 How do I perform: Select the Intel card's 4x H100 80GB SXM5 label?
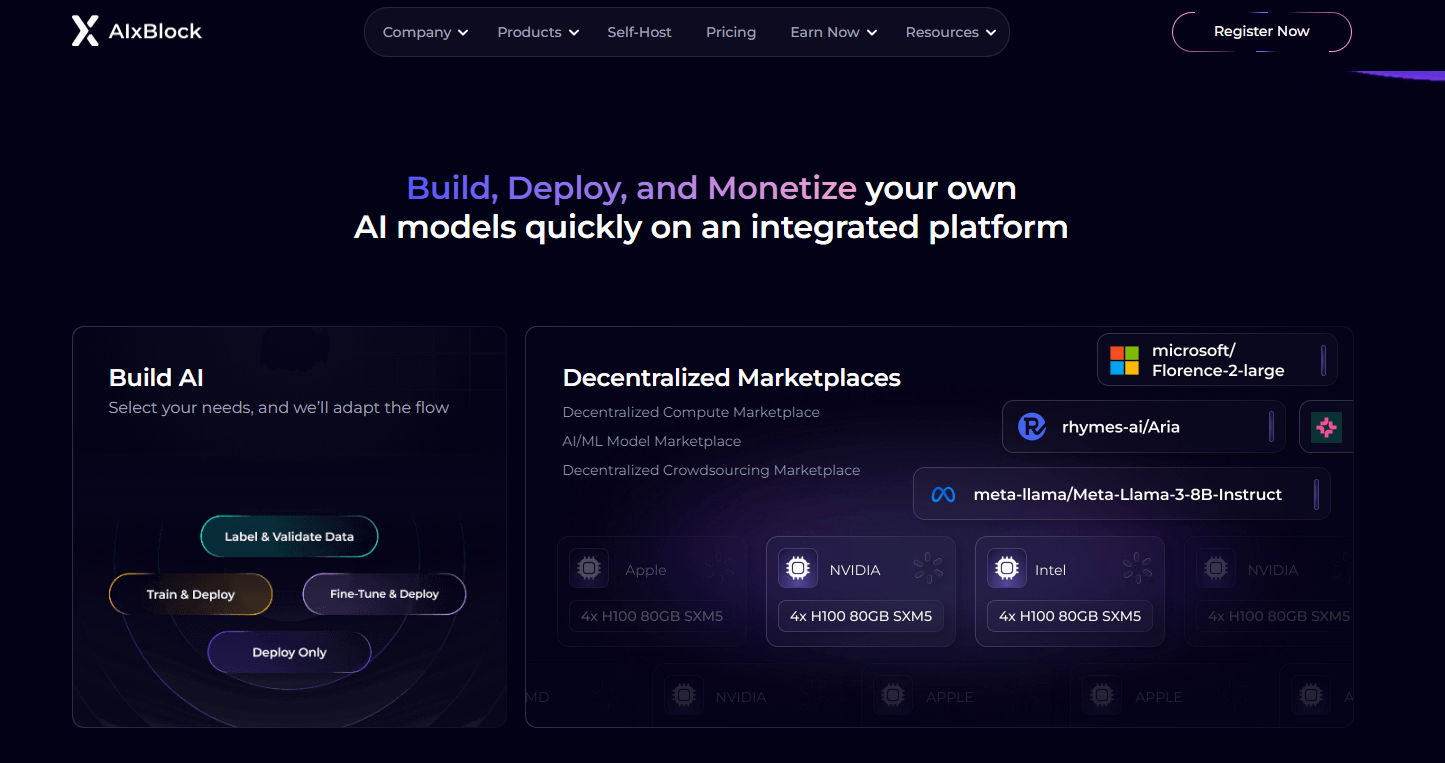click(x=1069, y=616)
